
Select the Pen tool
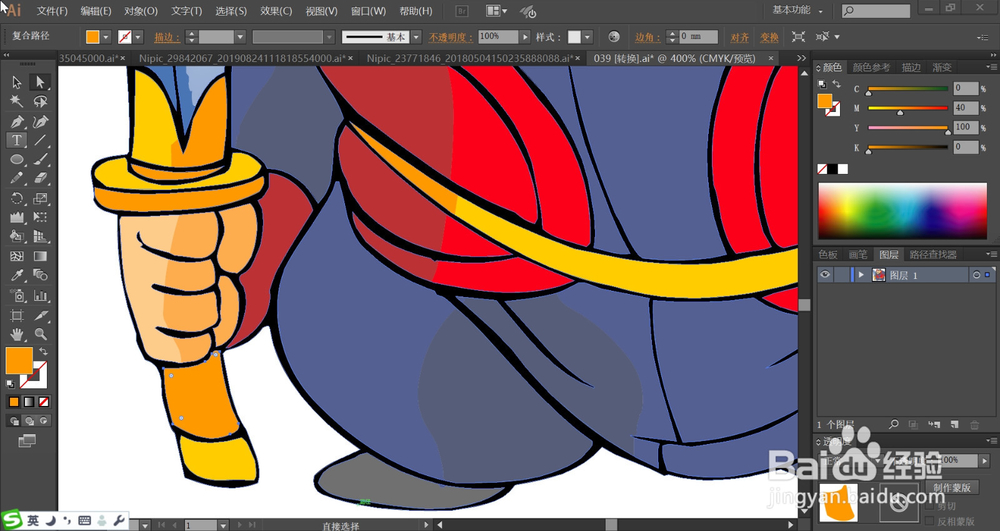[17, 121]
